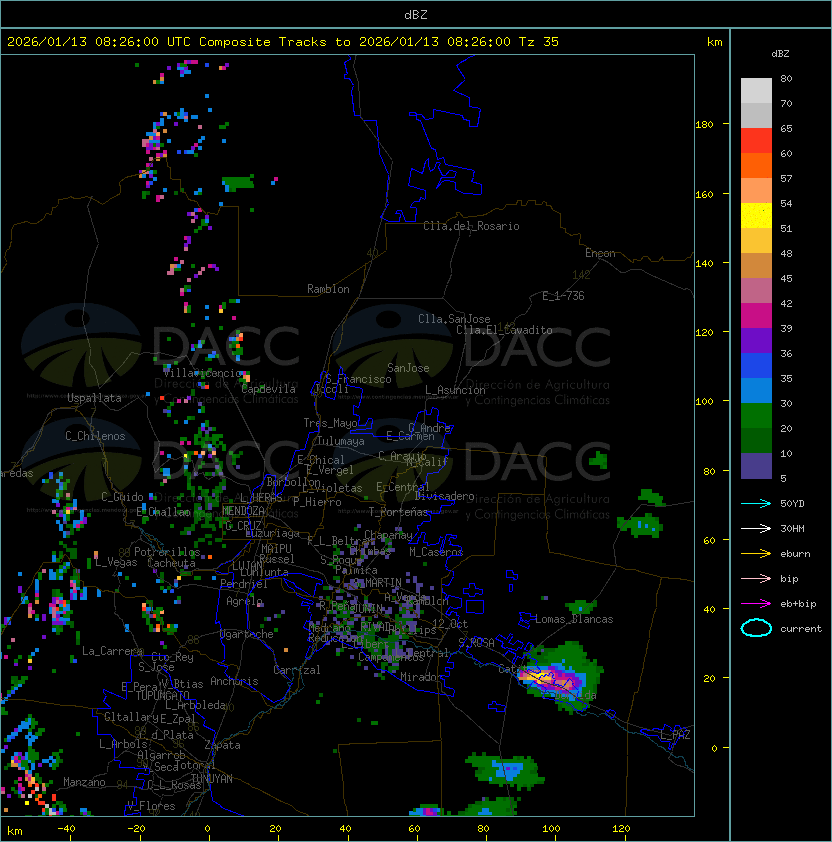Click the wide green echo north of Villavicencio

tap(237, 183)
